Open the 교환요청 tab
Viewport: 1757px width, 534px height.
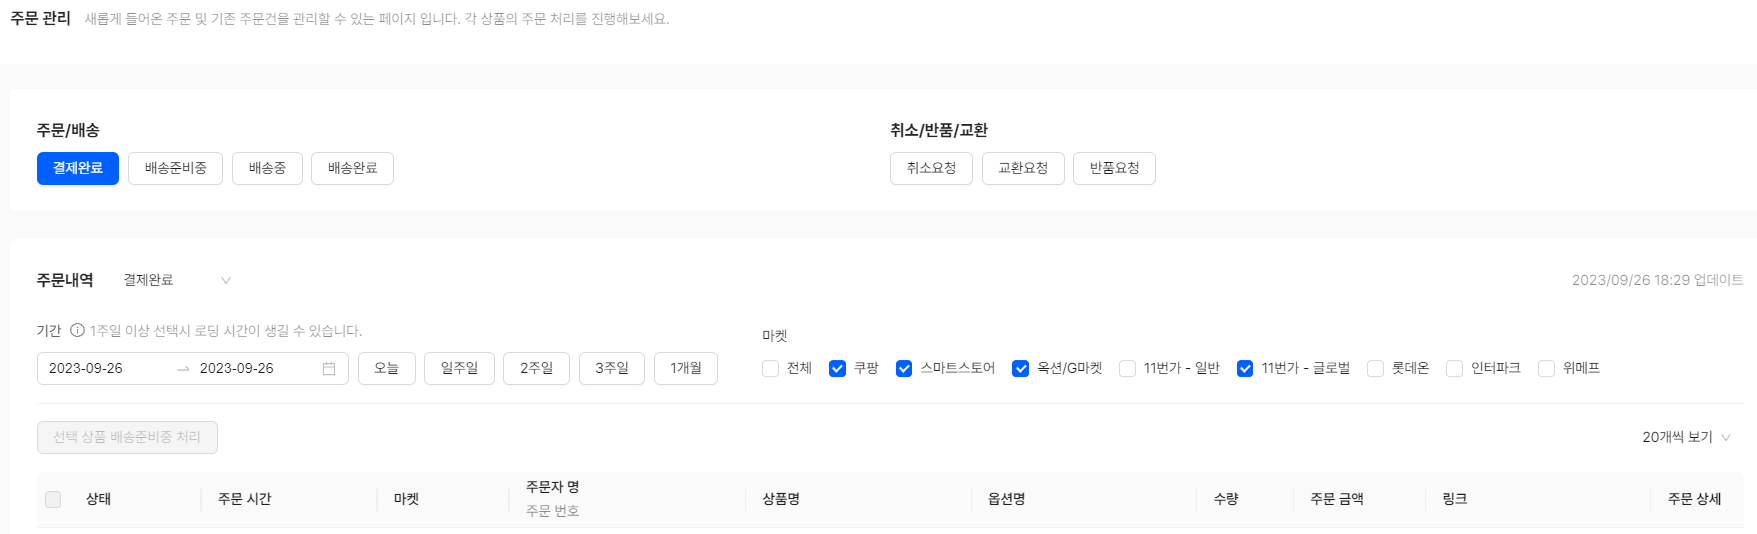tap(1023, 168)
